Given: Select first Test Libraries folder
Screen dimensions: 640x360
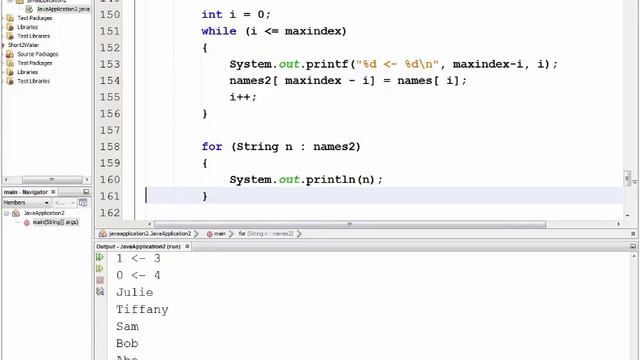Looking at the screenshot, I should click(x=33, y=36).
